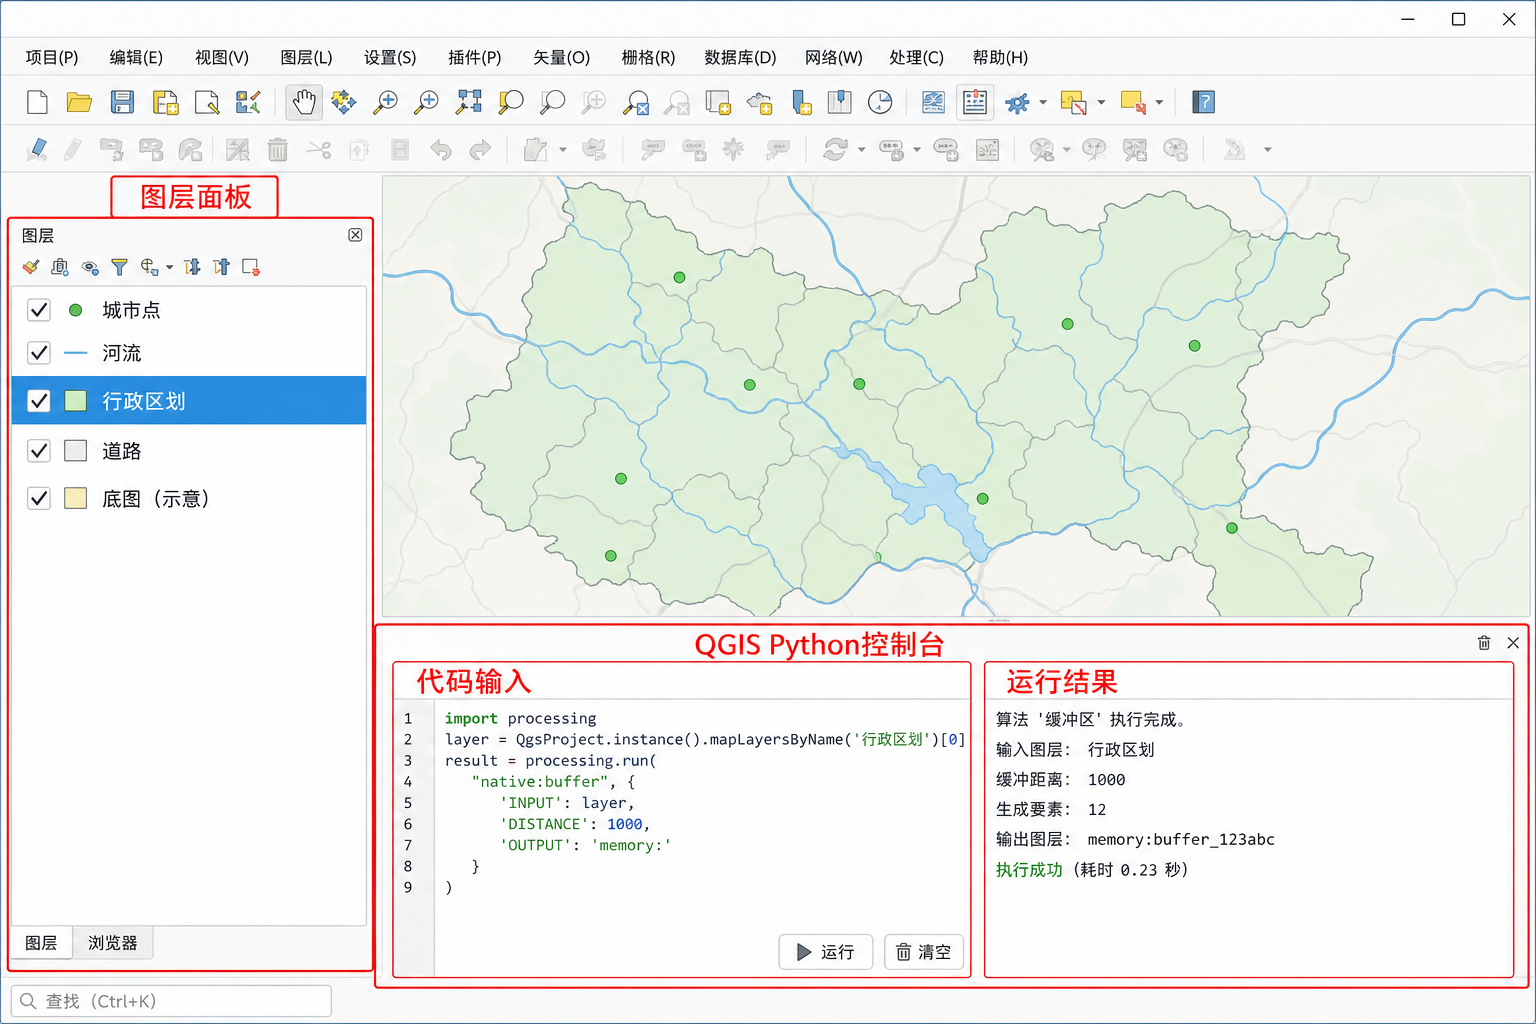Image resolution: width=1536 pixels, height=1024 pixels.
Task: Open 数据库(D) menu
Action: coord(740,57)
